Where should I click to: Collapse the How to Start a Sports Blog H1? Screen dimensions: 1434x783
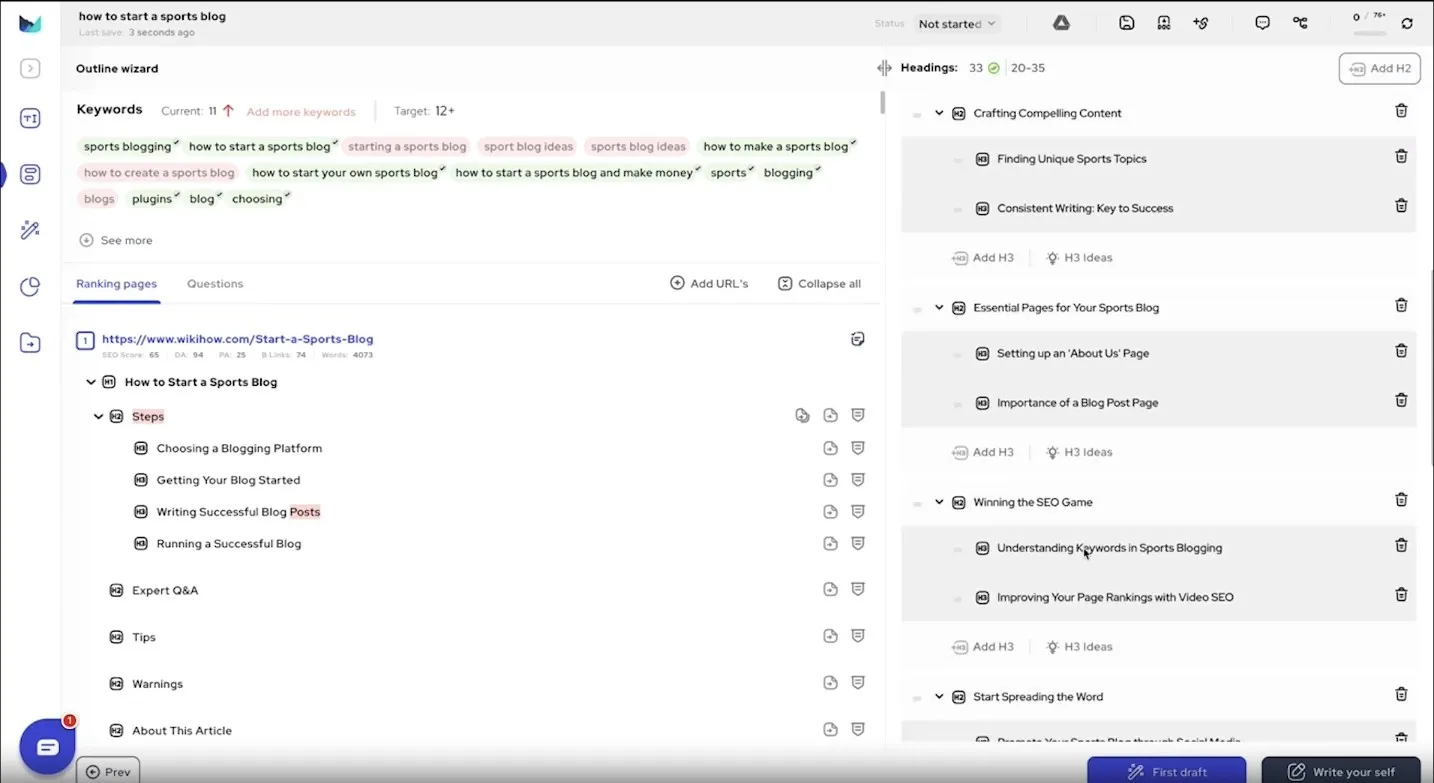(91, 382)
